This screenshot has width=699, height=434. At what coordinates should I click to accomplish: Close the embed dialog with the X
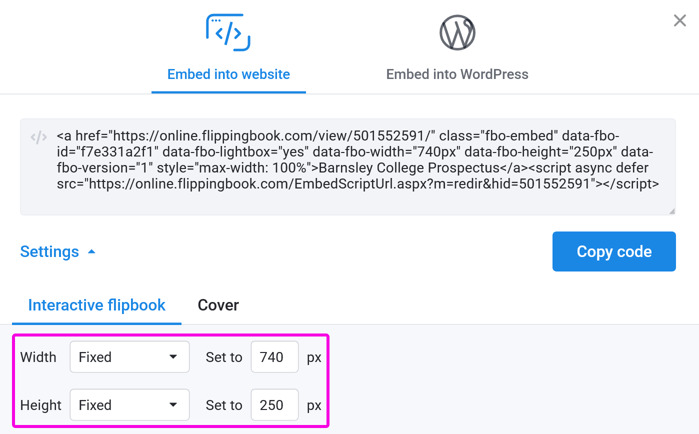tap(680, 20)
